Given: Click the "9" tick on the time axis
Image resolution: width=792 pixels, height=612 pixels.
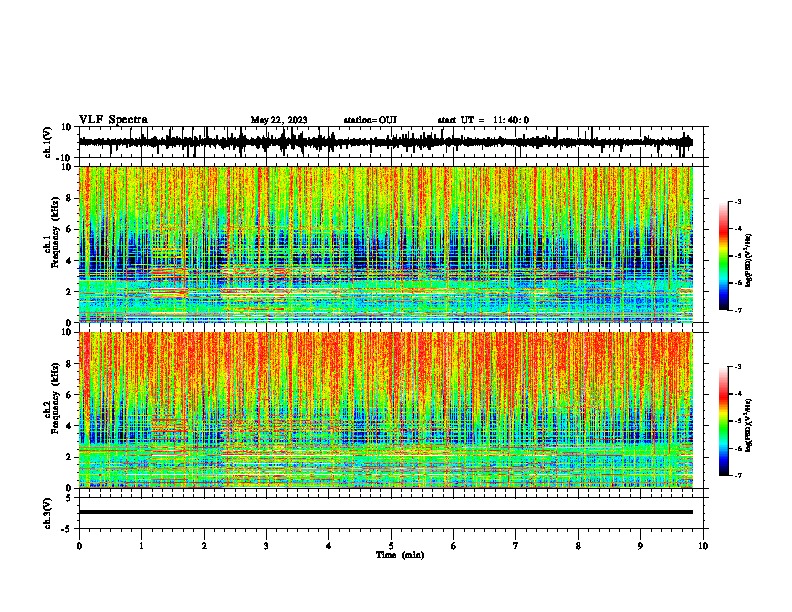Looking at the screenshot, I should click(x=641, y=546).
